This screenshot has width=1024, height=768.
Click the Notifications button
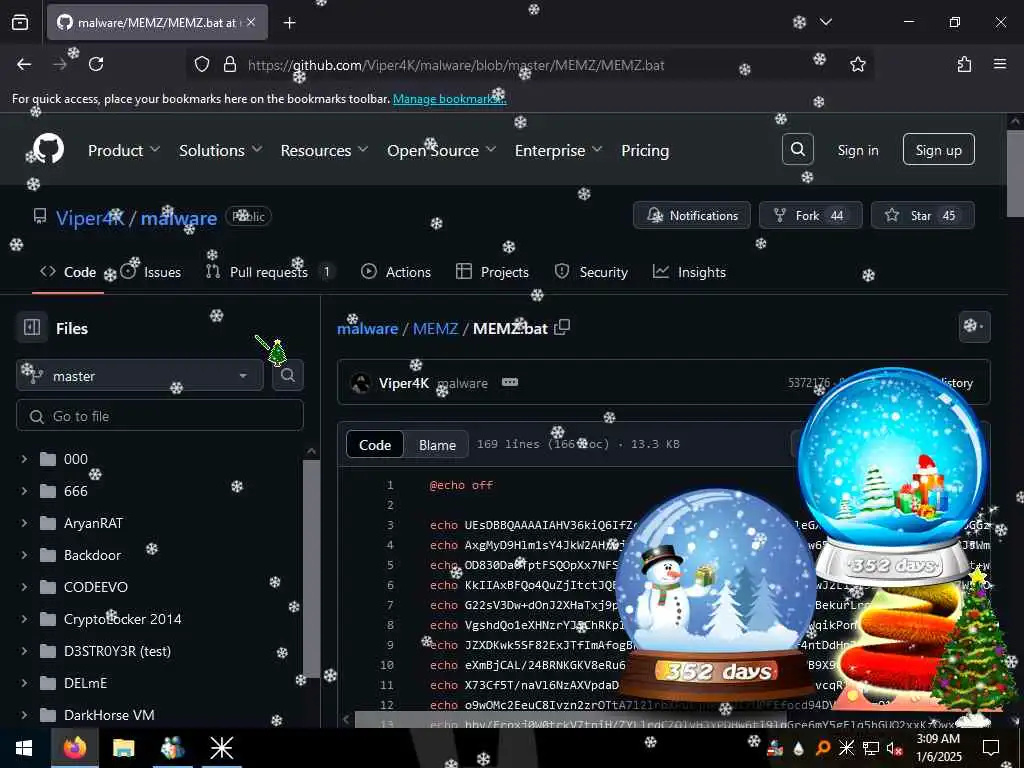[692, 216]
